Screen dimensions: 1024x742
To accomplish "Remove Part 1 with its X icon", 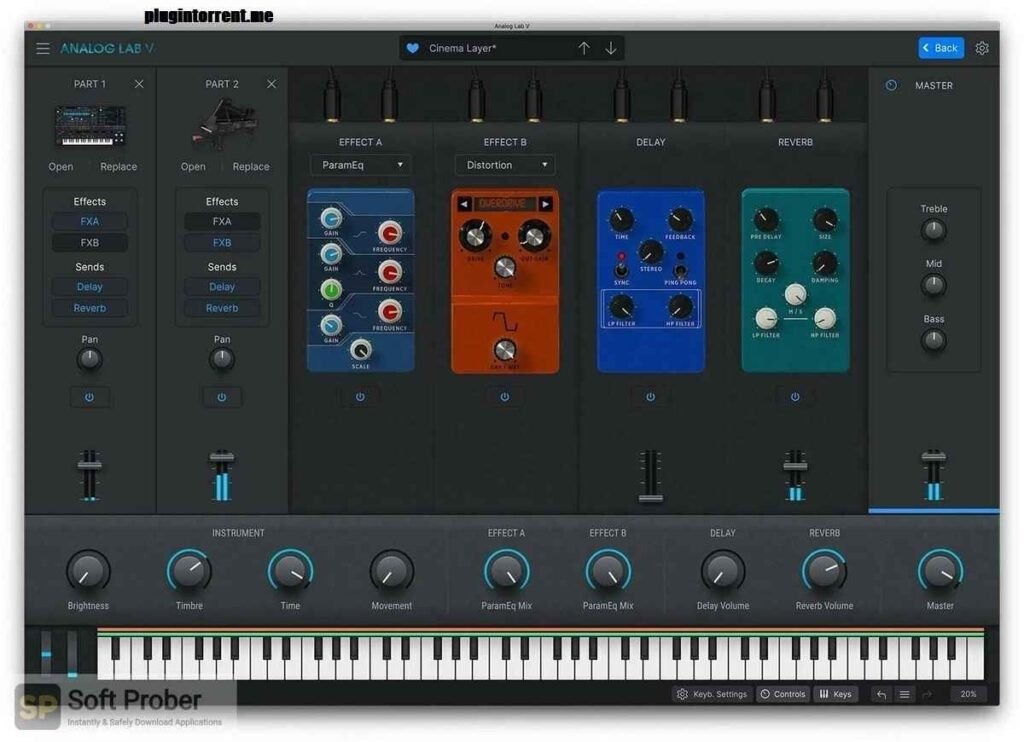I will tap(139, 84).
